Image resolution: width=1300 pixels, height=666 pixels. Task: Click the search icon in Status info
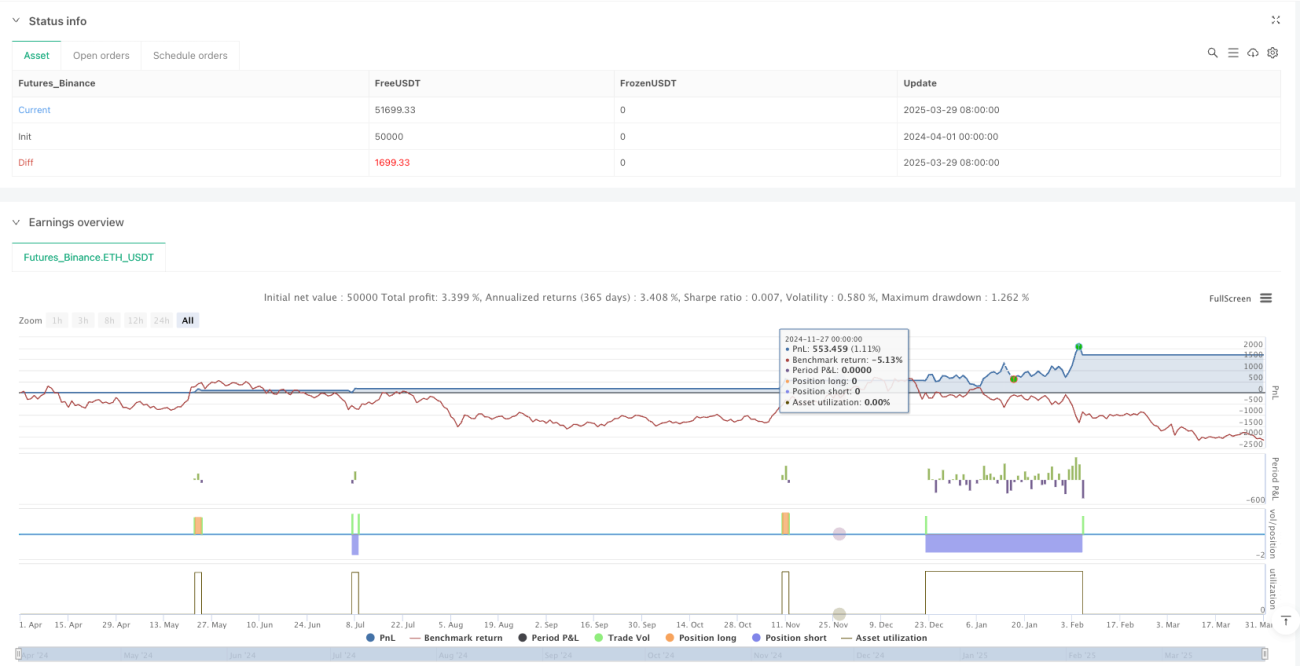(x=1212, y=53)
